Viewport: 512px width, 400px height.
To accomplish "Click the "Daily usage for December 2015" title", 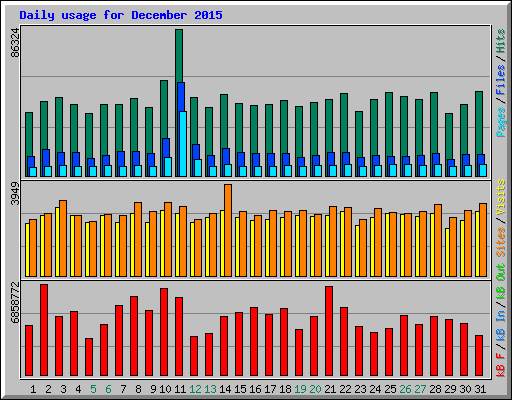I will (x=121, y=15).
